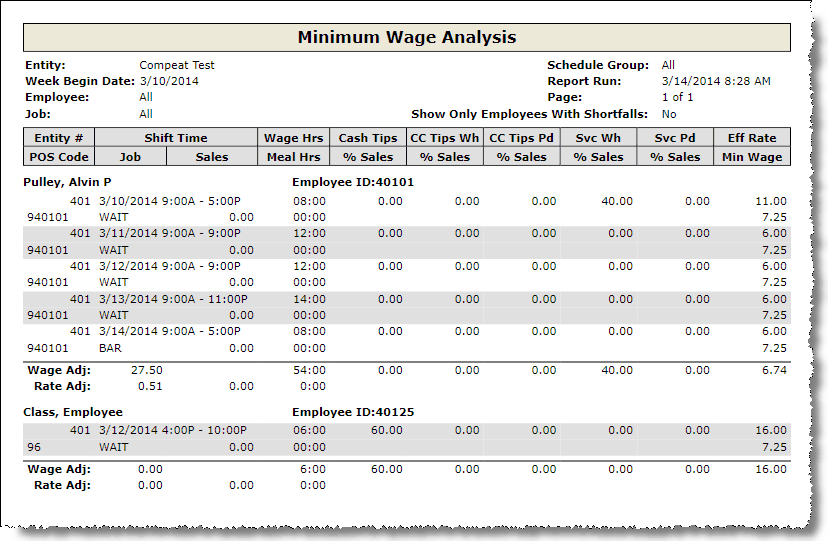The image size is (828, 541).
Task: Select the 0.51 rate adjustment value
Action: (149, 386)
